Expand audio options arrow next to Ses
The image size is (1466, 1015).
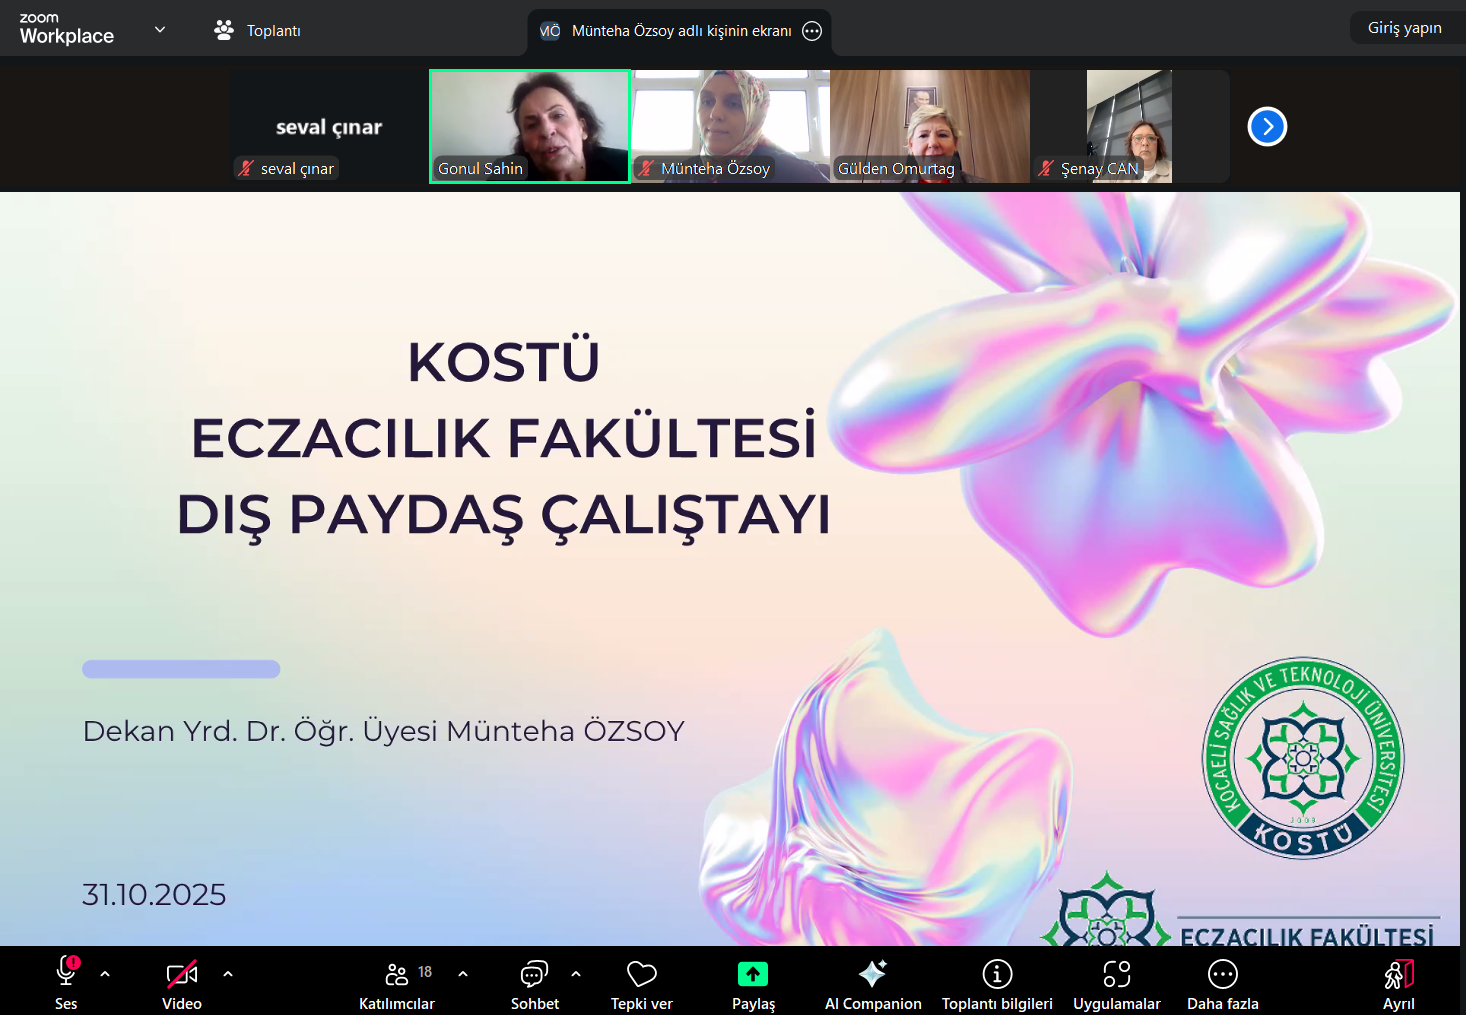pos(105,973)
